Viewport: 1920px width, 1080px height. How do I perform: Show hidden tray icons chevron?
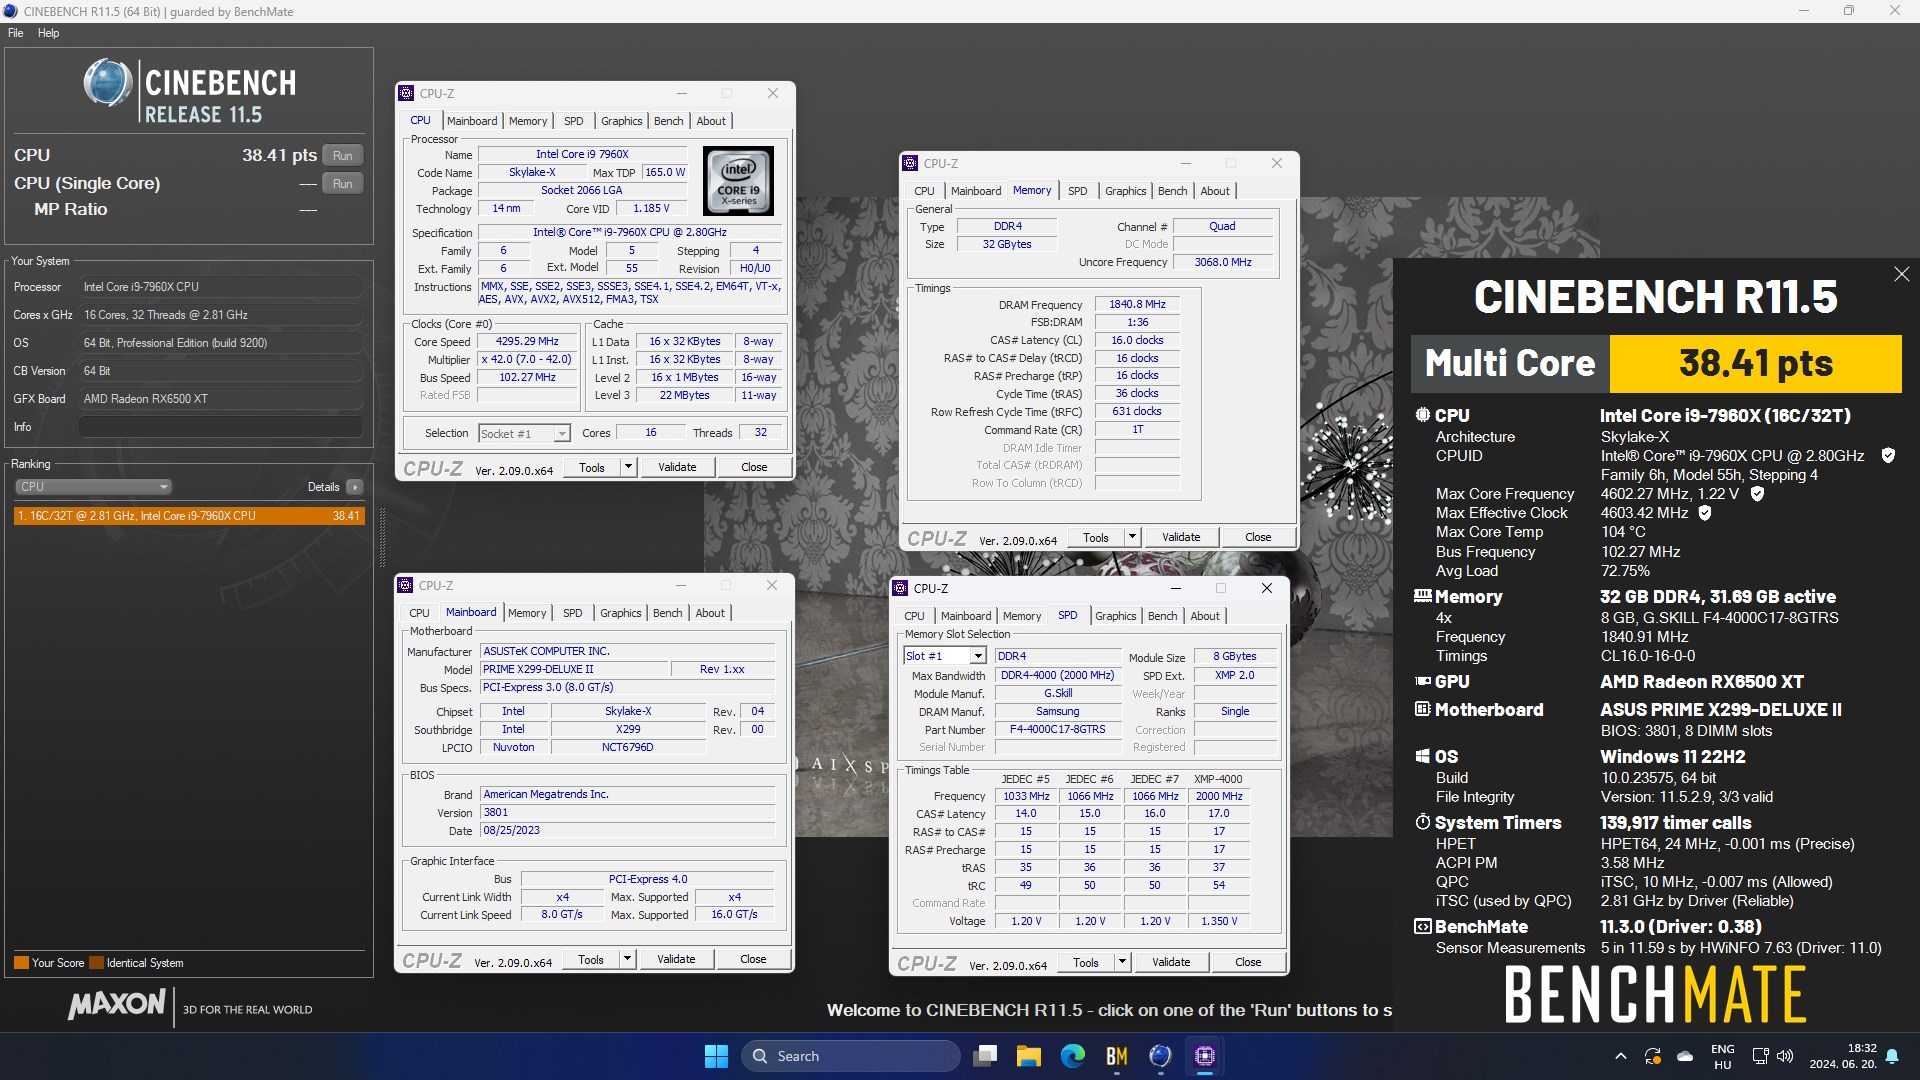[x=1620, y=1056]
